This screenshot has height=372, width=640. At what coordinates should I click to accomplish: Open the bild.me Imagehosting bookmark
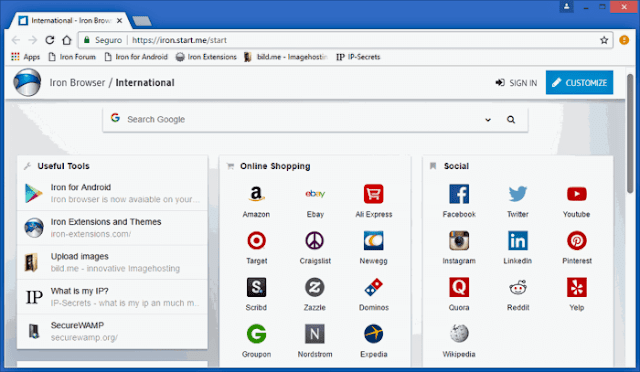tap(286, 57)
